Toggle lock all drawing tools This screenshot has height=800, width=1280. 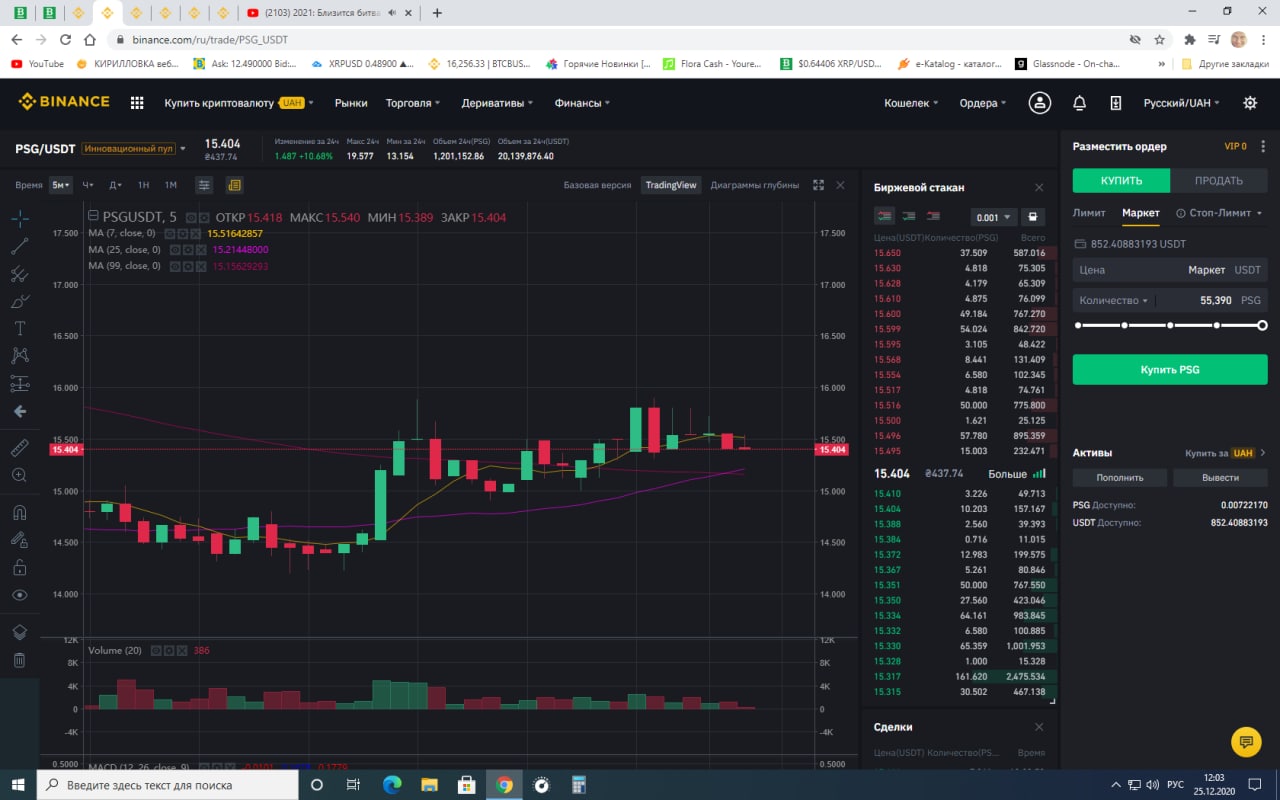tap(20, 567)
